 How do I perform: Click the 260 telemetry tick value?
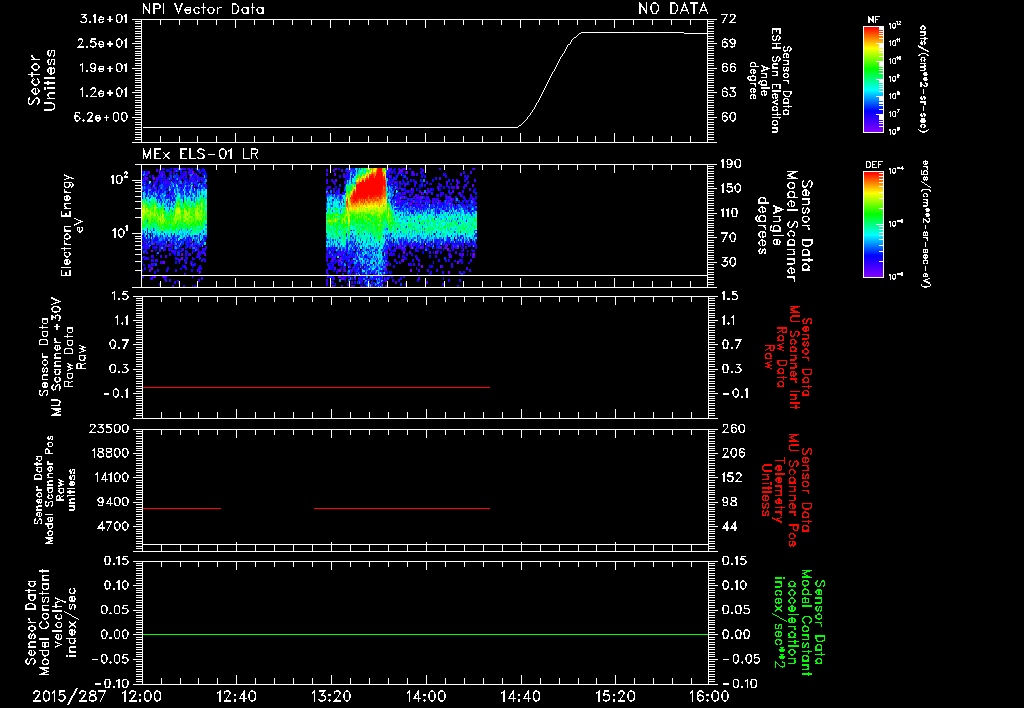(x=733, y=429)
